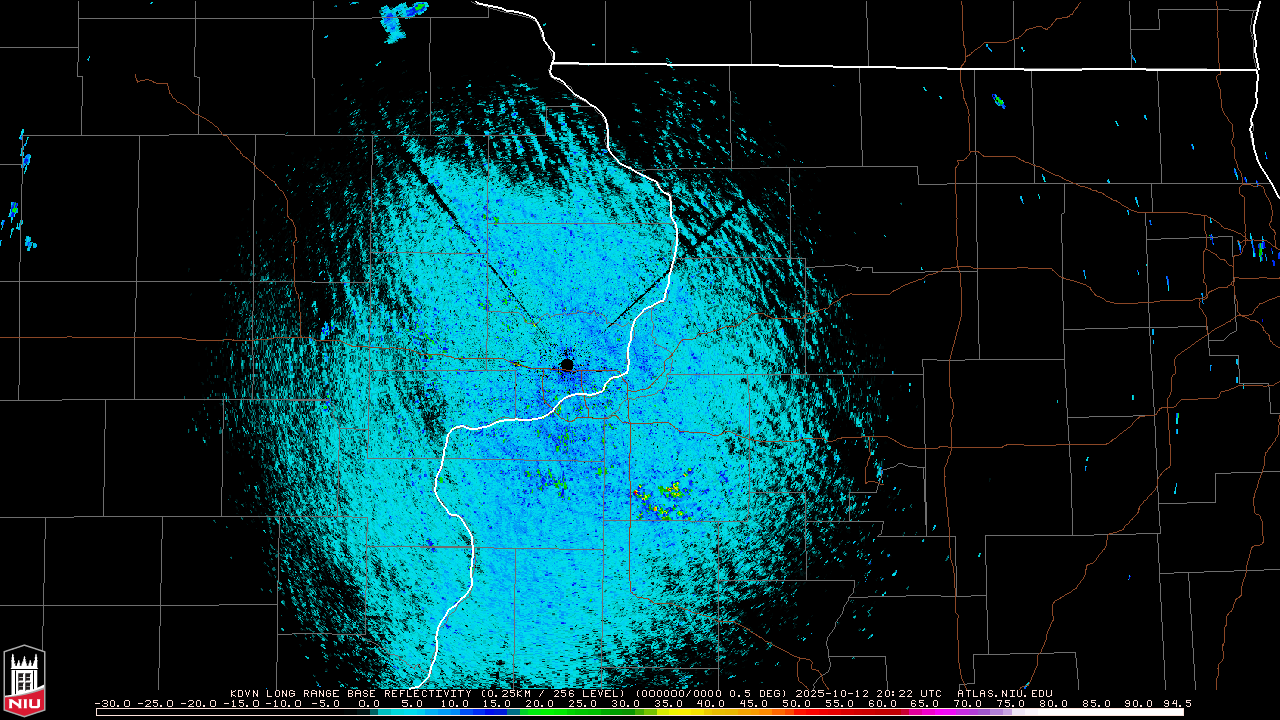Click the ATLAS.NIU.EDU text
The width and height of the screenshot is (1280, 720).
tap(1004, 693)
